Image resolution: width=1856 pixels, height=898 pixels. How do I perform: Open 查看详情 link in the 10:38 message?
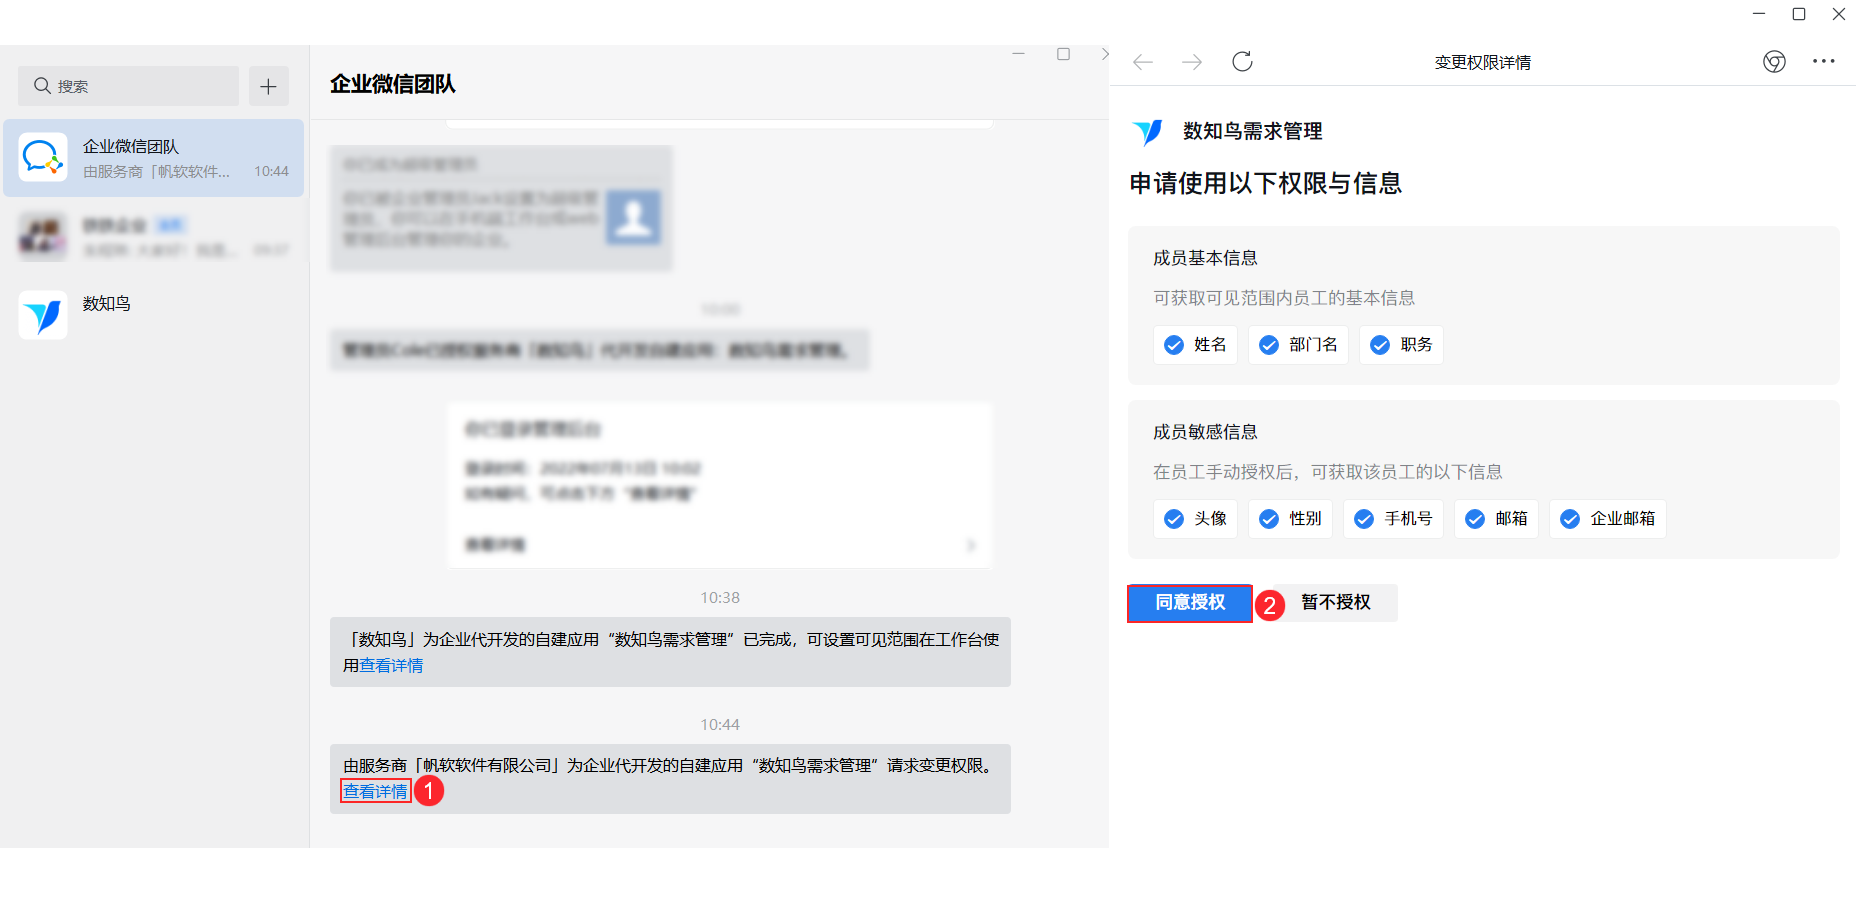click(x=391, y=666)
